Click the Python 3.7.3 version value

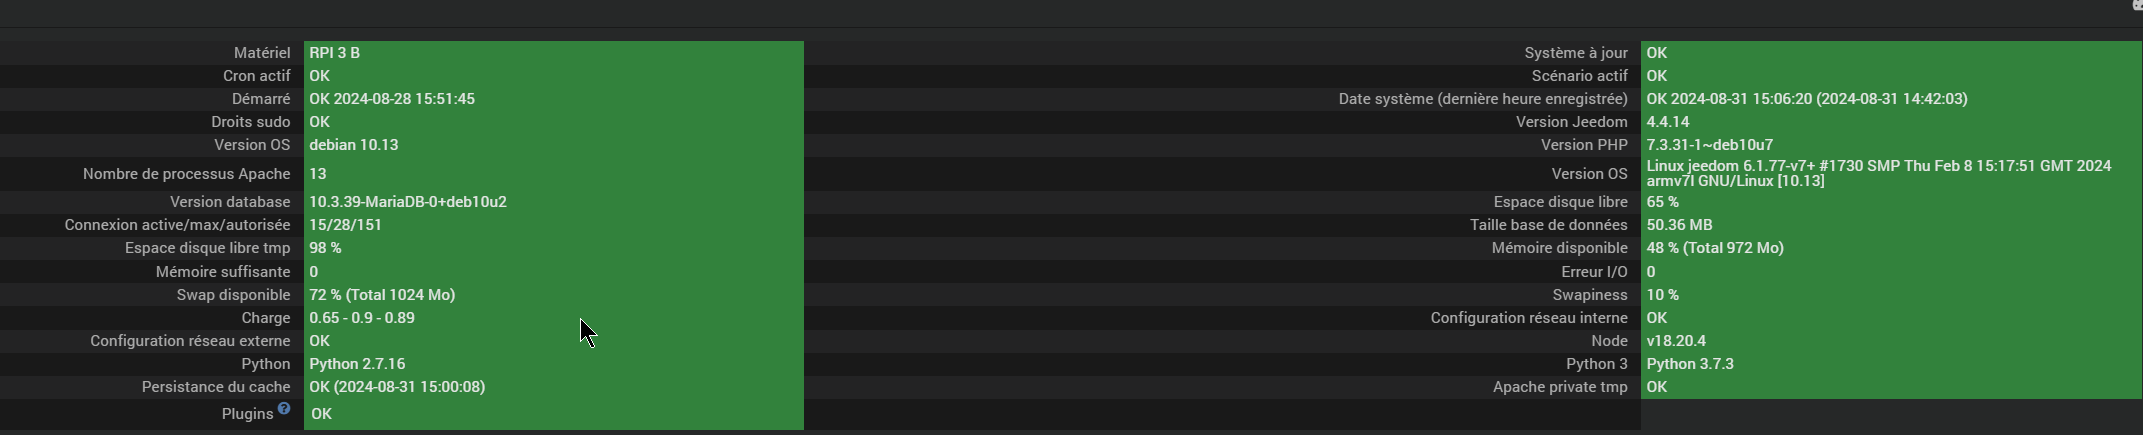(x=1690, y=364)
